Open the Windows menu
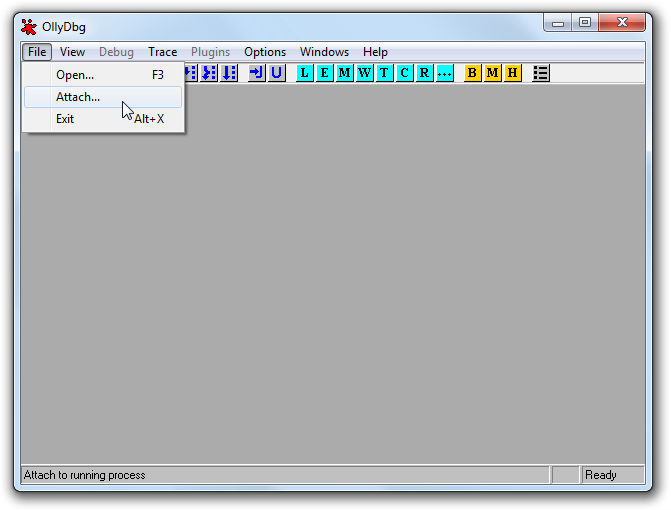This screenshot has height=510, width=671. [324, 52]
